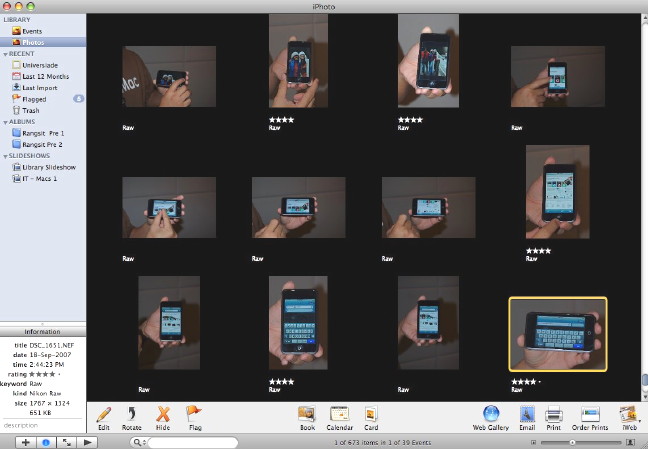Click the Edit pencil tool

click(104, 418)
